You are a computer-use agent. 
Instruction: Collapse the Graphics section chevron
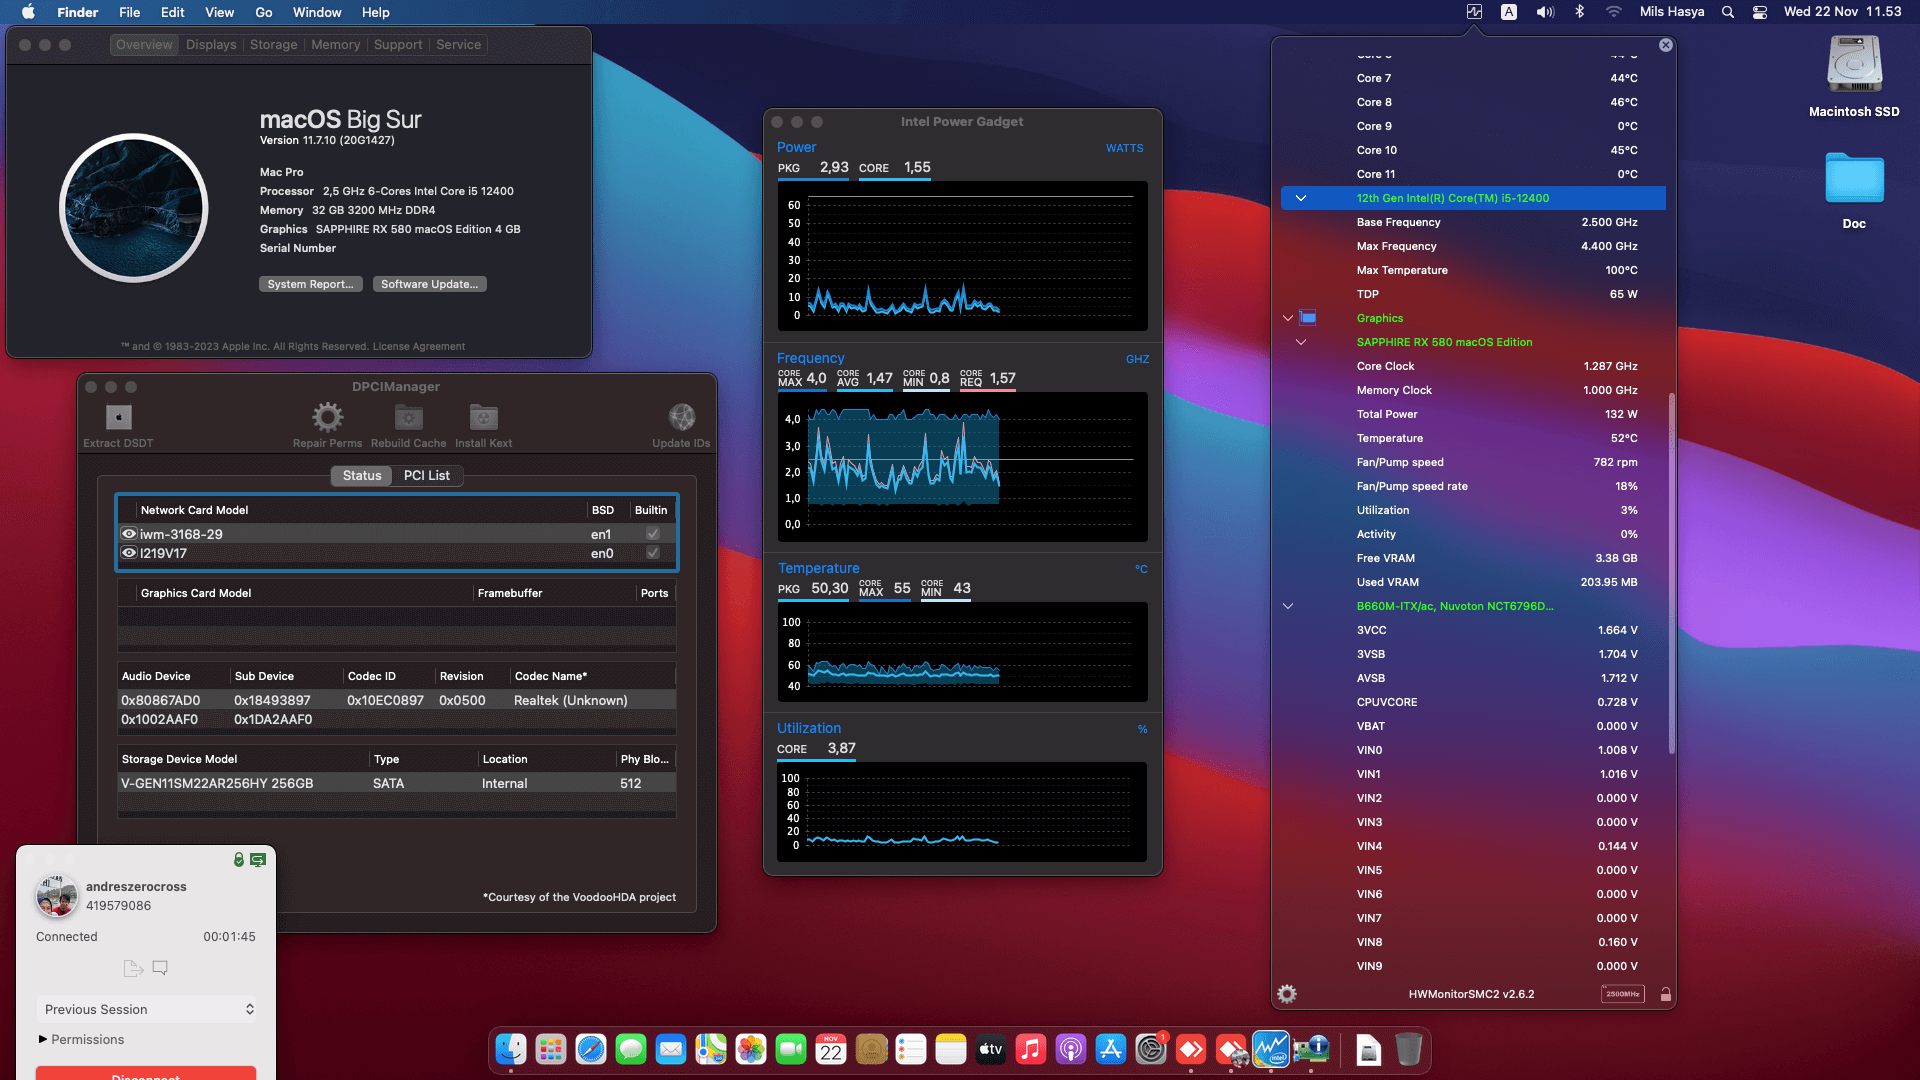tap(1288, 318)
